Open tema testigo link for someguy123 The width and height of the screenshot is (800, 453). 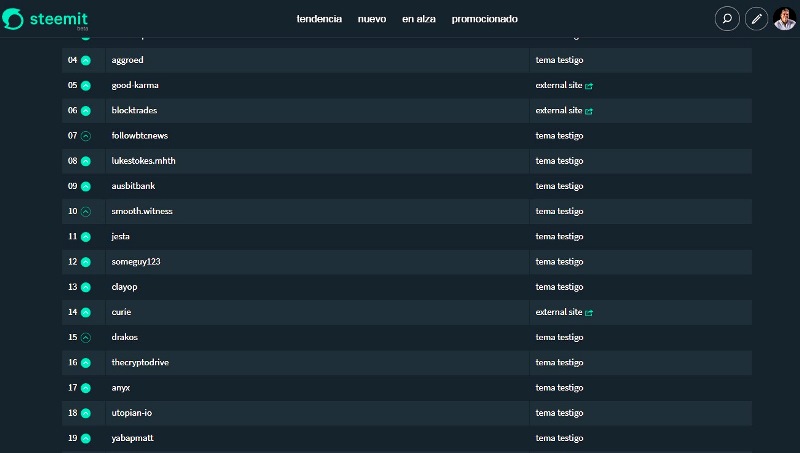(x=559, y=262)
